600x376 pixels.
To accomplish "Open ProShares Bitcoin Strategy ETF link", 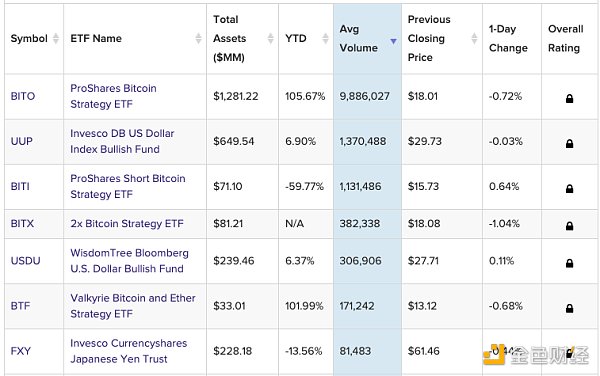I will 113,96.
